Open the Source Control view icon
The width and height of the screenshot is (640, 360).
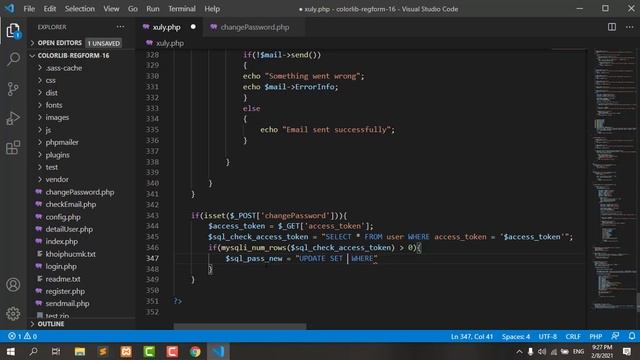coord(13,89)
